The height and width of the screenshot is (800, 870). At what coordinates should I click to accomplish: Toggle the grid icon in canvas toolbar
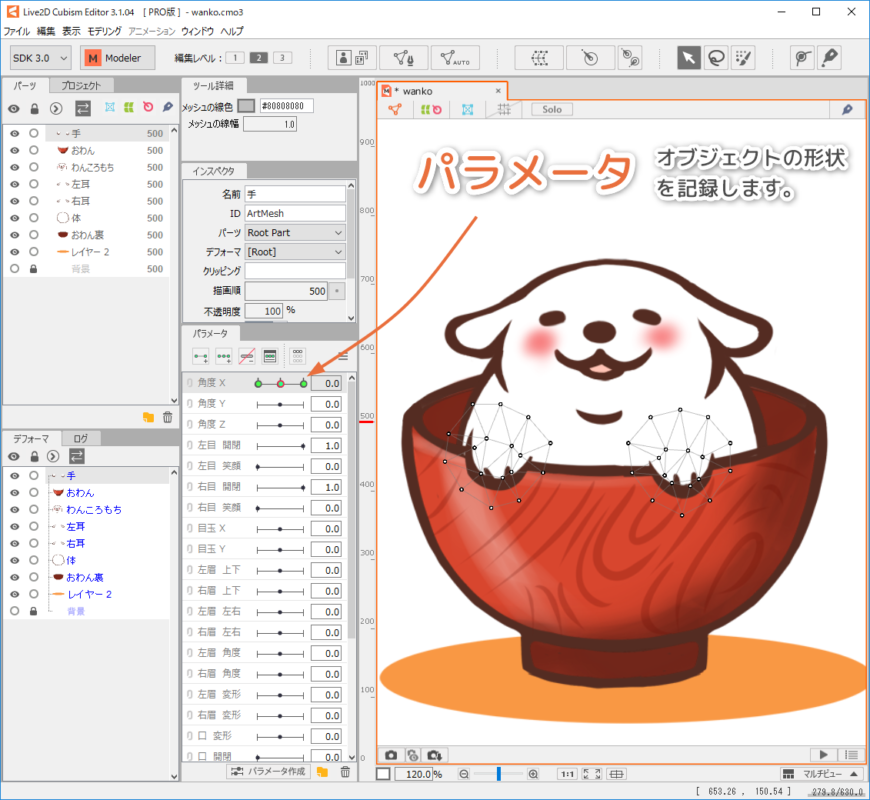(x=504, y=109)
